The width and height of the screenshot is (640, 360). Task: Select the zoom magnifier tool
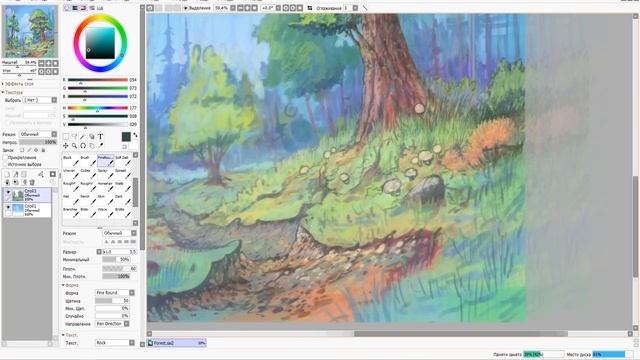pyautogui.click(x=74, y=145)
